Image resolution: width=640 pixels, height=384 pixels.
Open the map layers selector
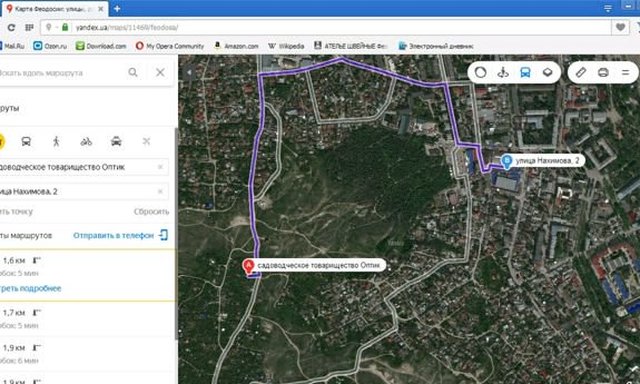(548, 73)
